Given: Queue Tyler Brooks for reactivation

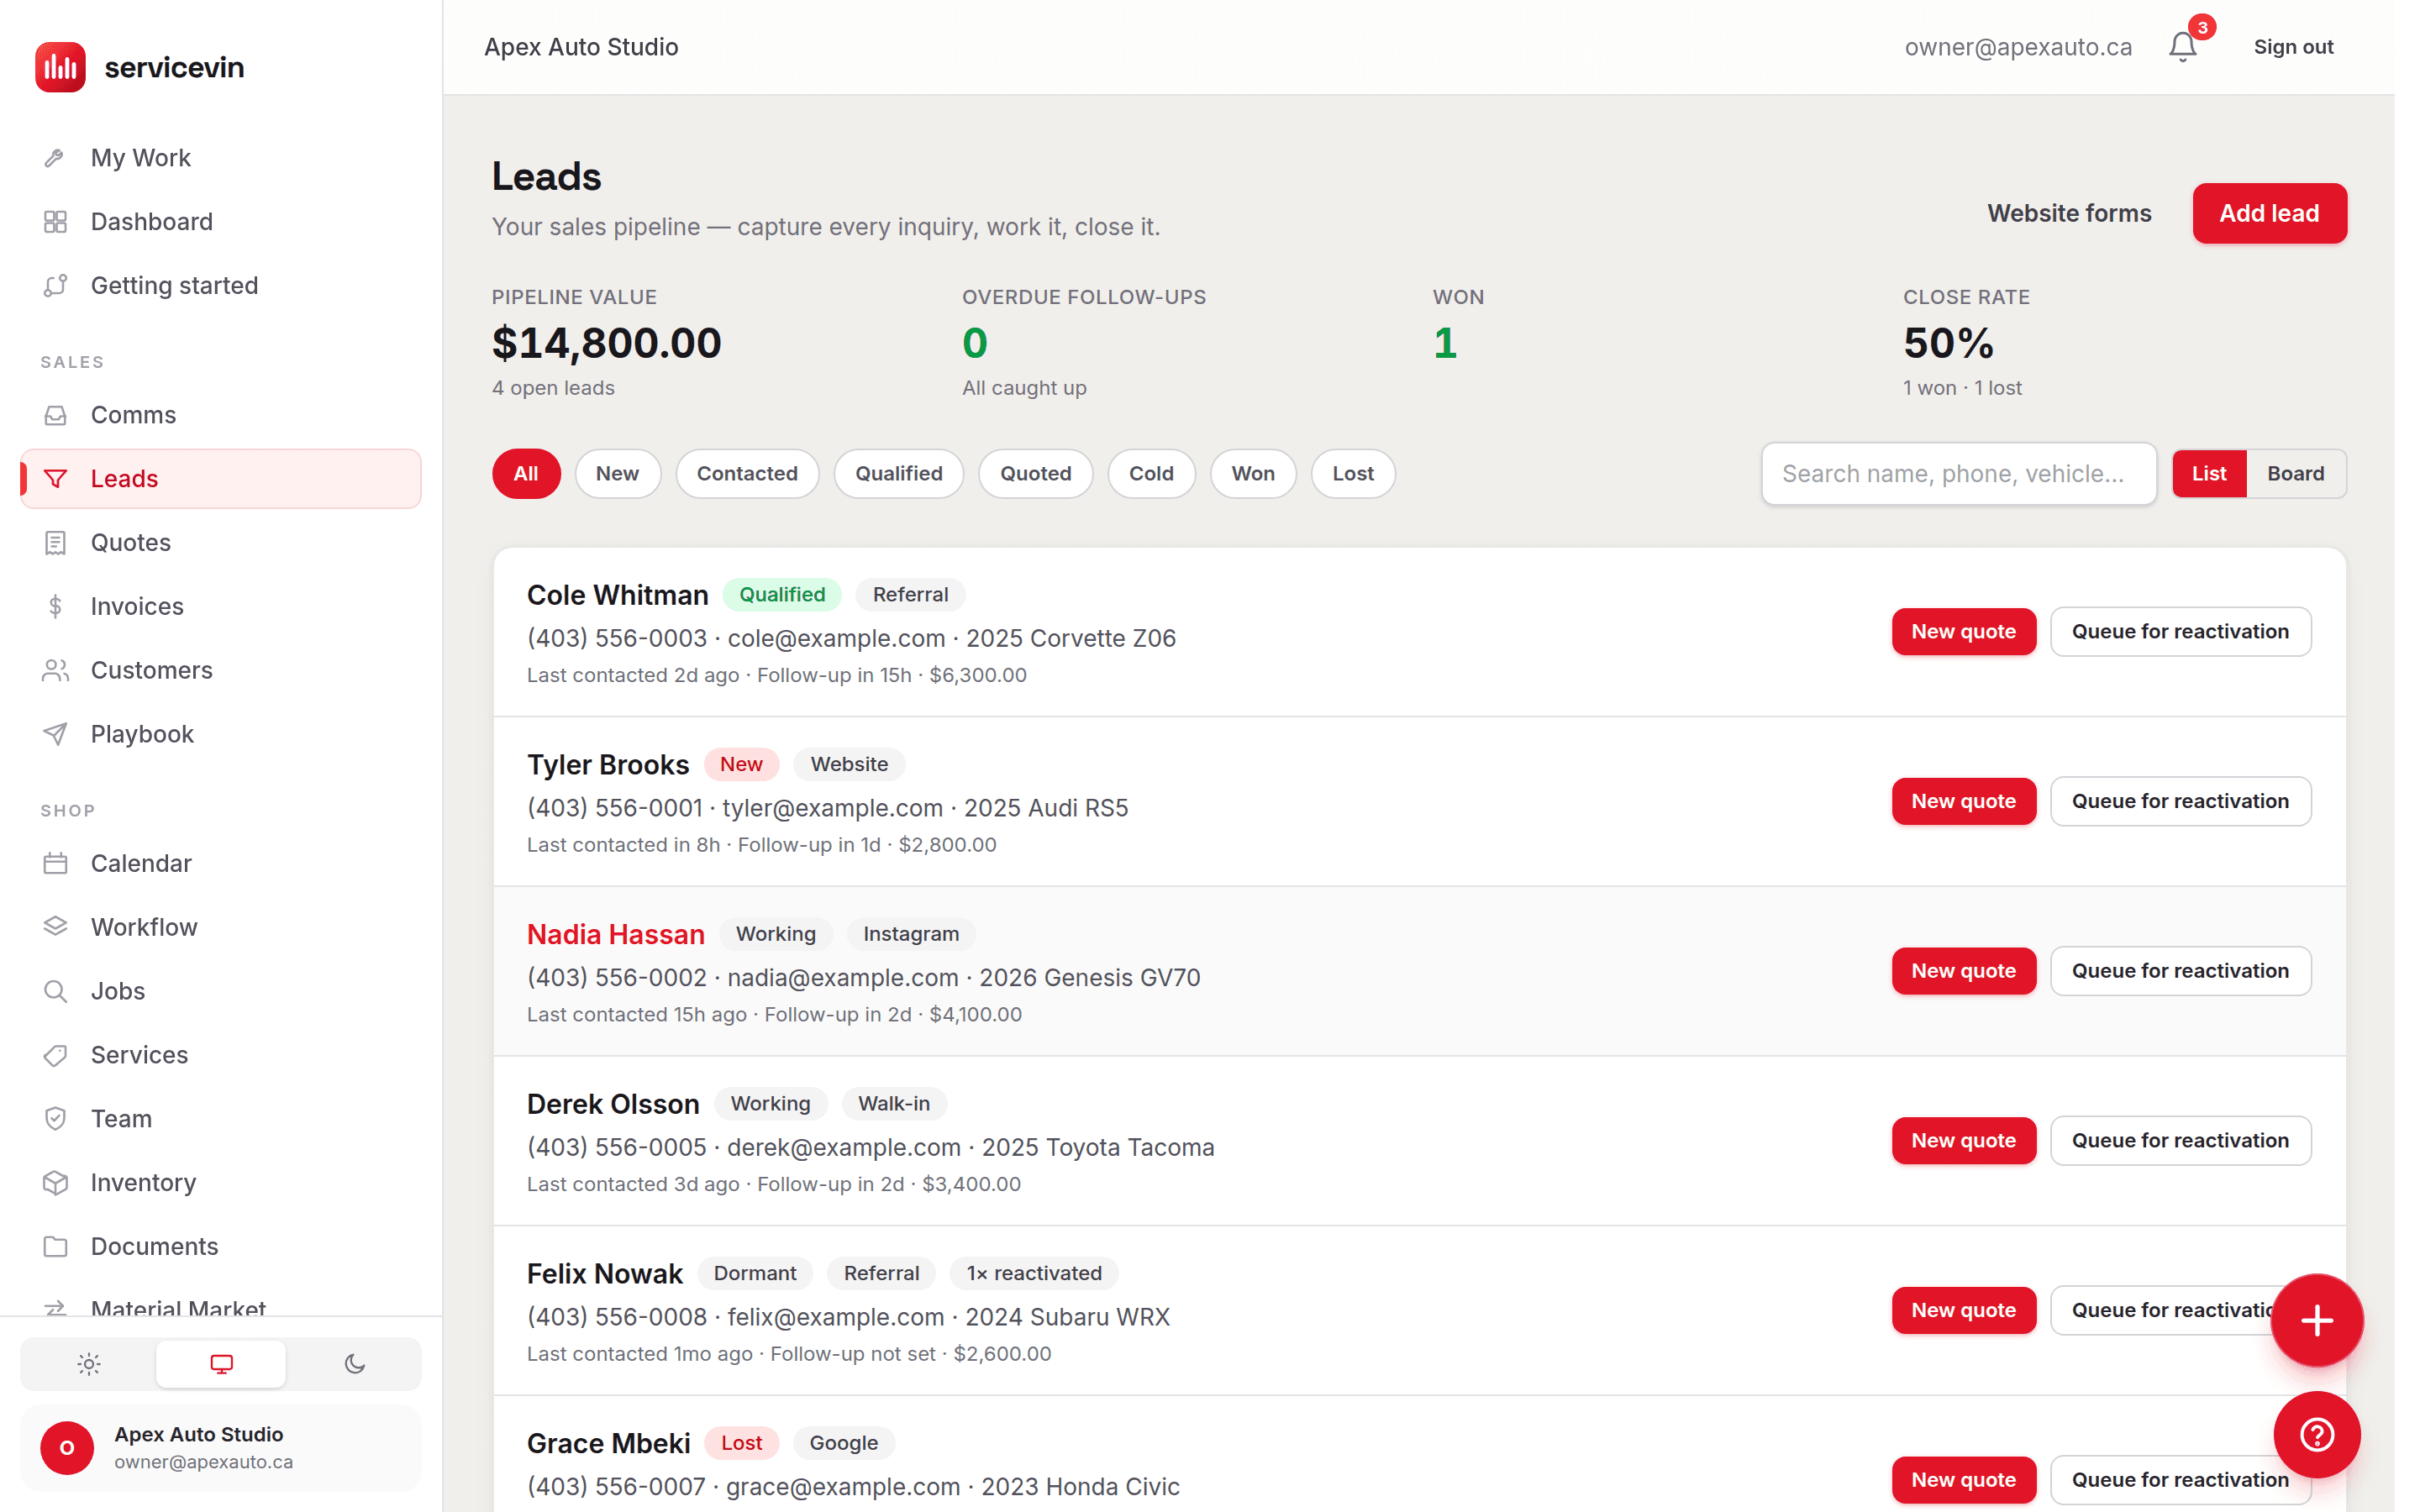Looking at the screenshot, I should [x=2180, y=802].
